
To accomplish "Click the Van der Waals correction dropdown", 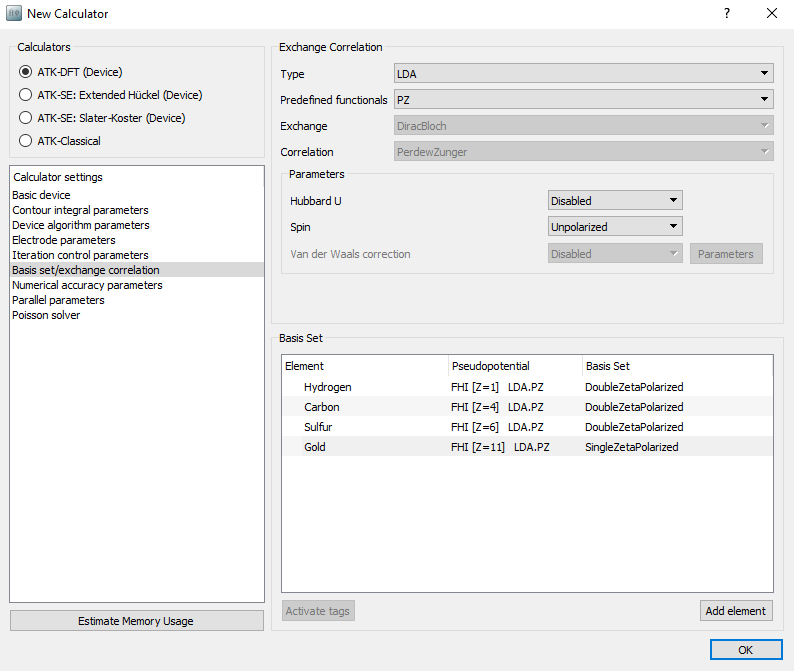I will [615, 254].
